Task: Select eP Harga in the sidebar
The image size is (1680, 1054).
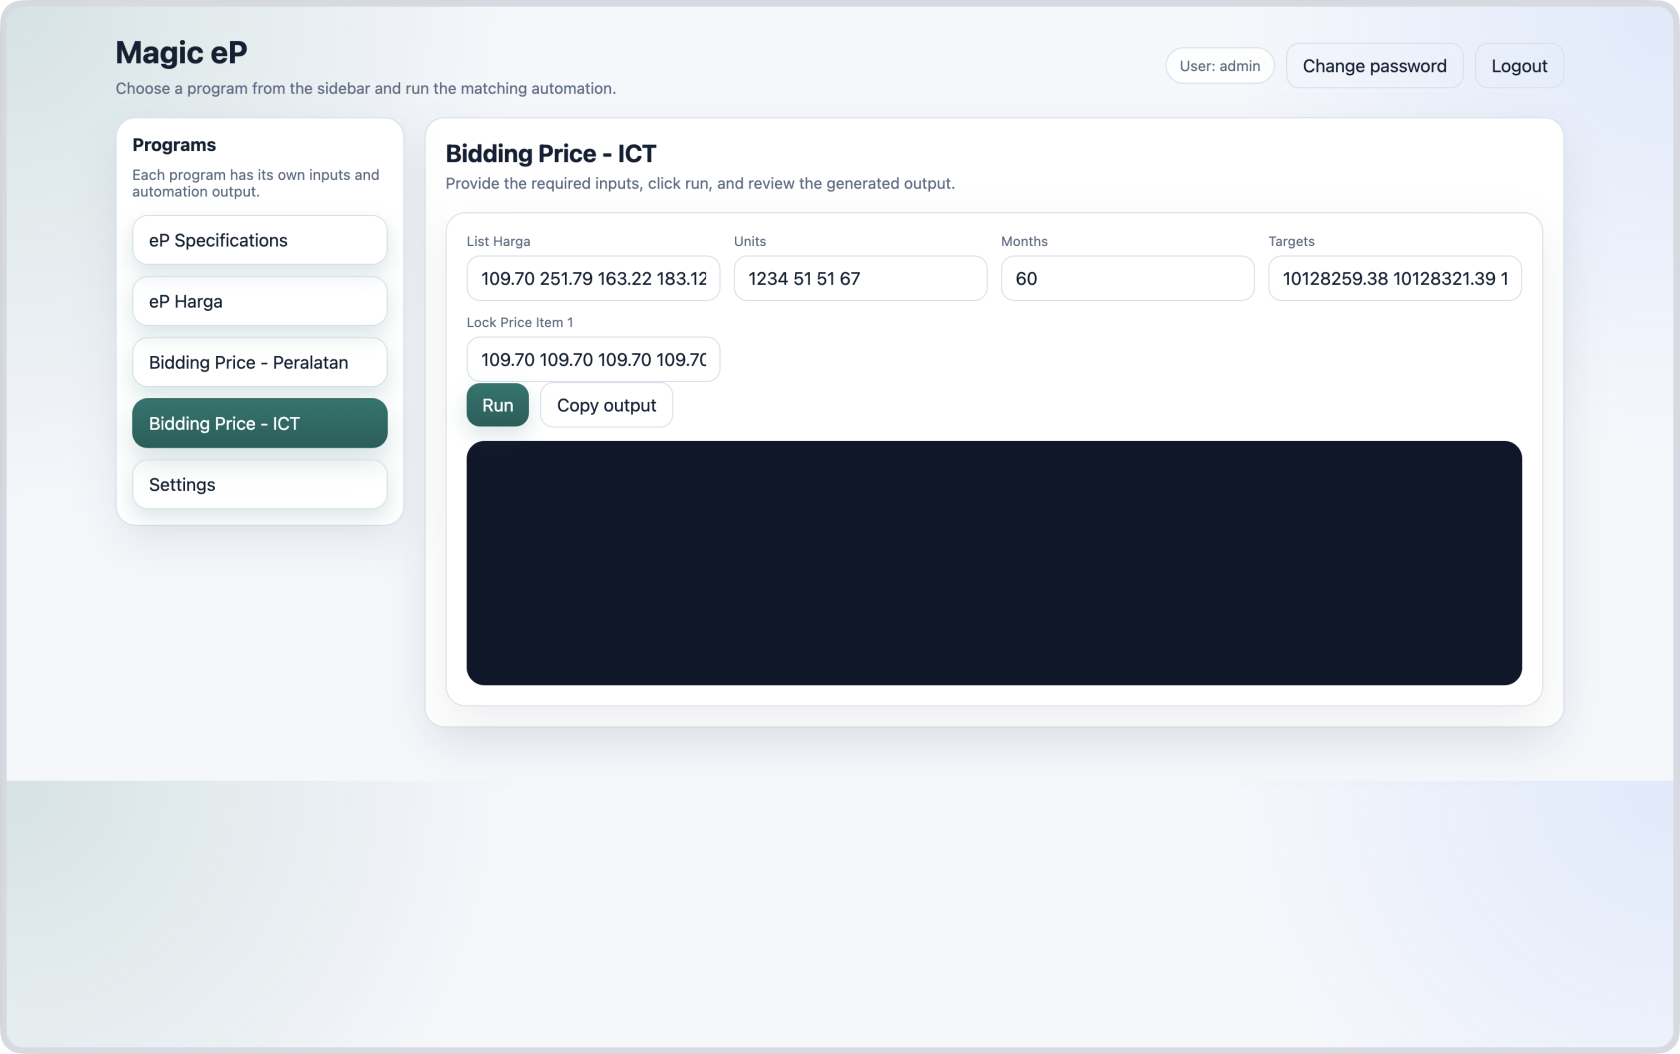Action: click(x=259, y=301)
